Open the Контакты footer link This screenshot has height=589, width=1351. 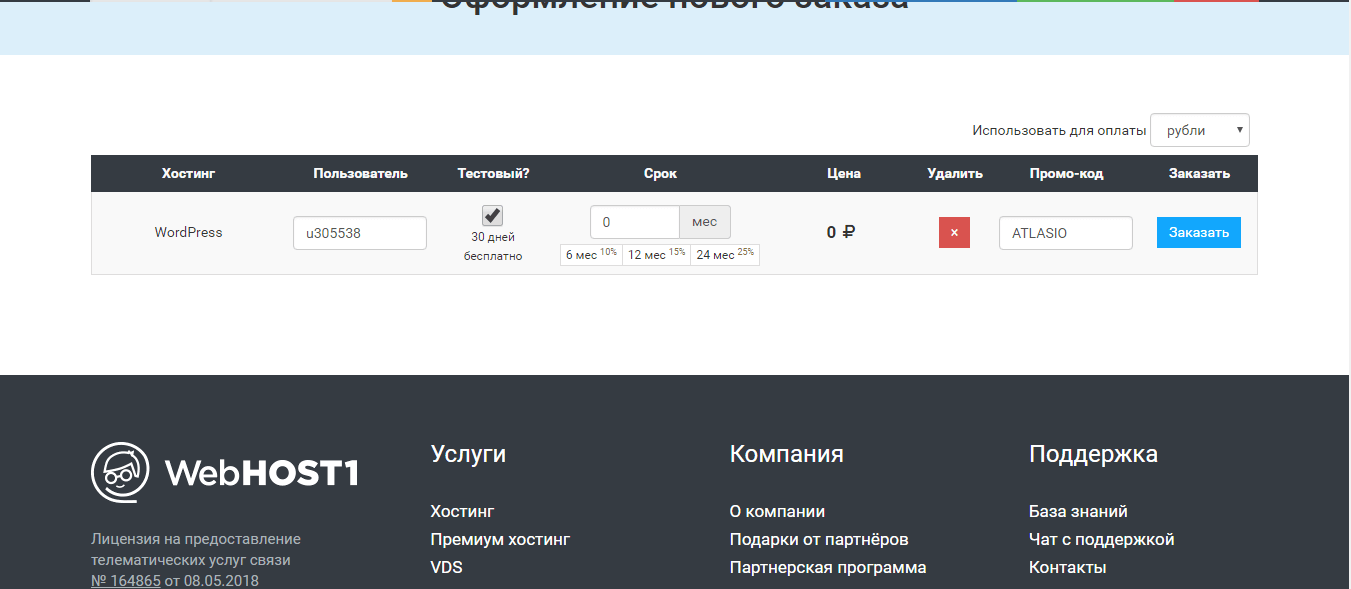click(1067, 567)
